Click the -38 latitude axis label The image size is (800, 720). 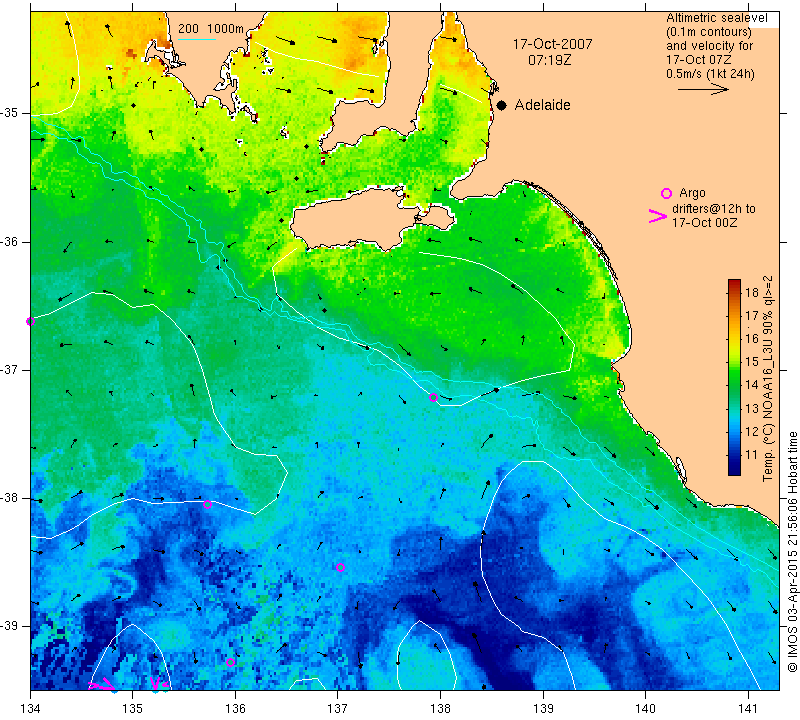point(10,498)
